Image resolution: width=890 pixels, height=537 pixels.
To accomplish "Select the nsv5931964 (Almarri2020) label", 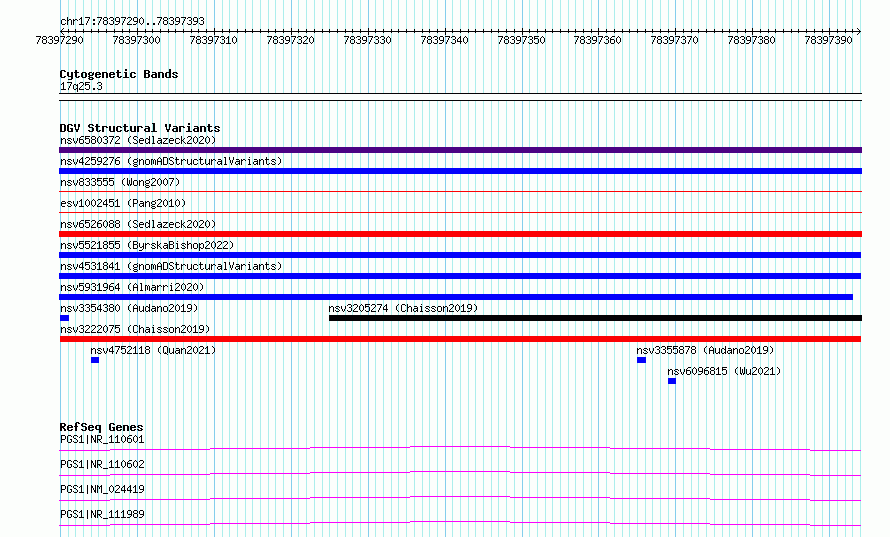I will 132,287.
